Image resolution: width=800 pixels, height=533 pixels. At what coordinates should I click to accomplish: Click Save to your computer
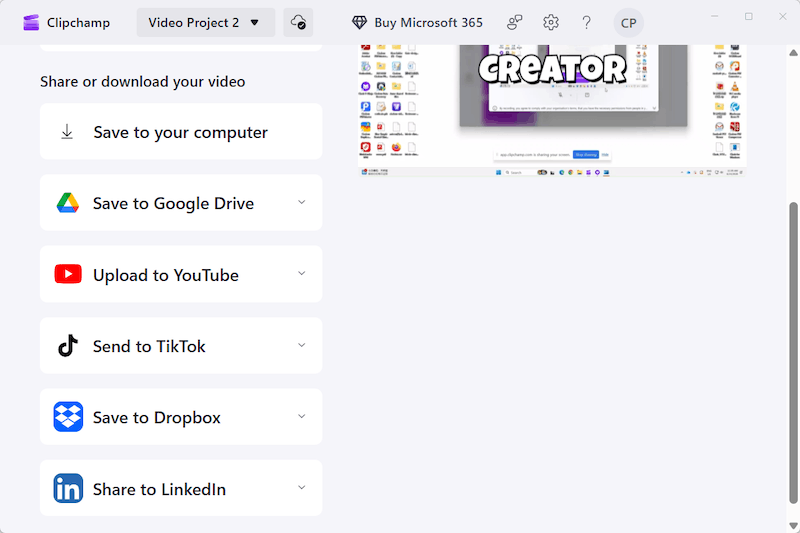pos(181,132)
